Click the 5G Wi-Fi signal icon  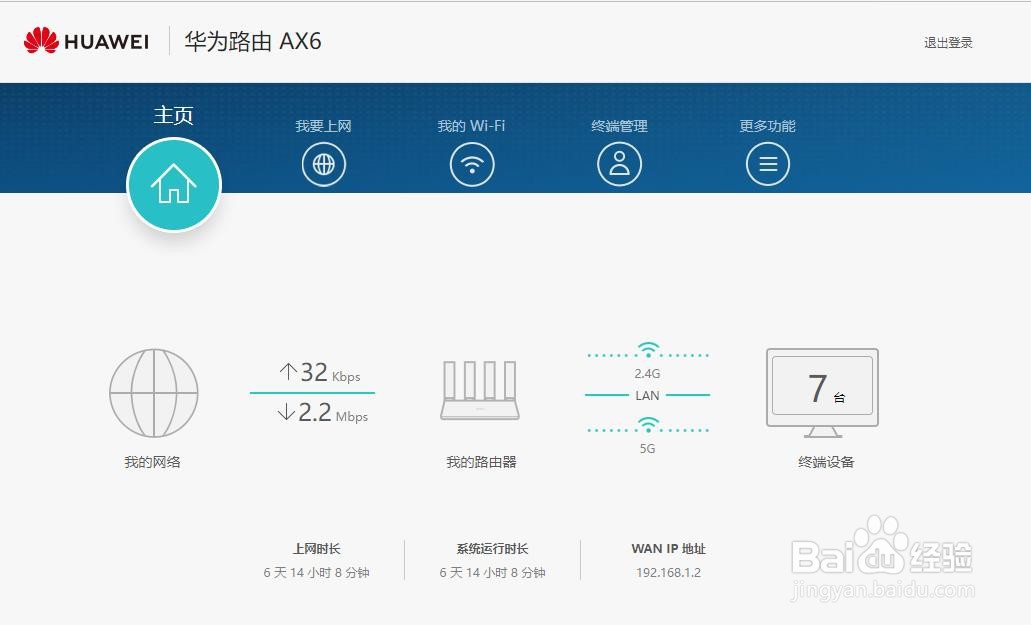[648, 425]
